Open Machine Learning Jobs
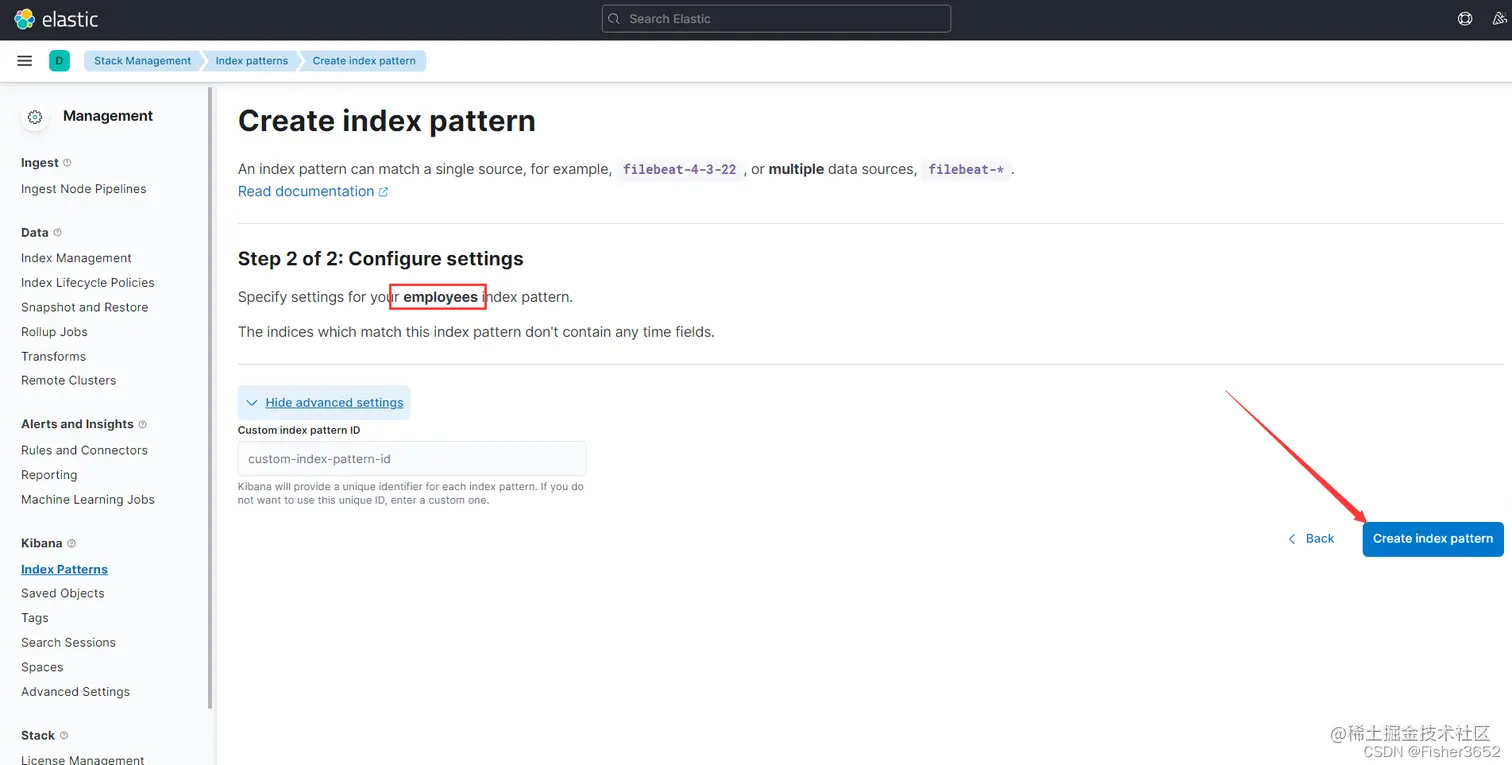 (x=88, y=500)
